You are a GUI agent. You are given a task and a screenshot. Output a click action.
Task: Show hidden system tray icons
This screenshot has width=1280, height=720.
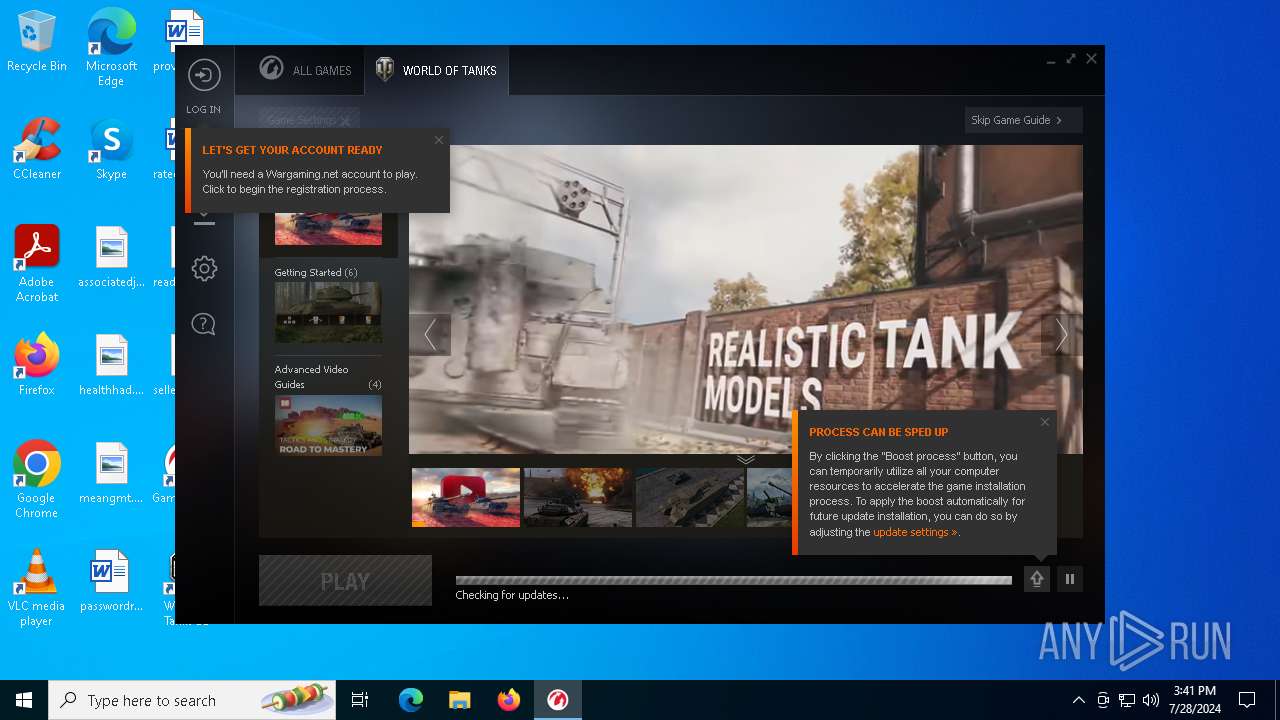click(1078, 700)
